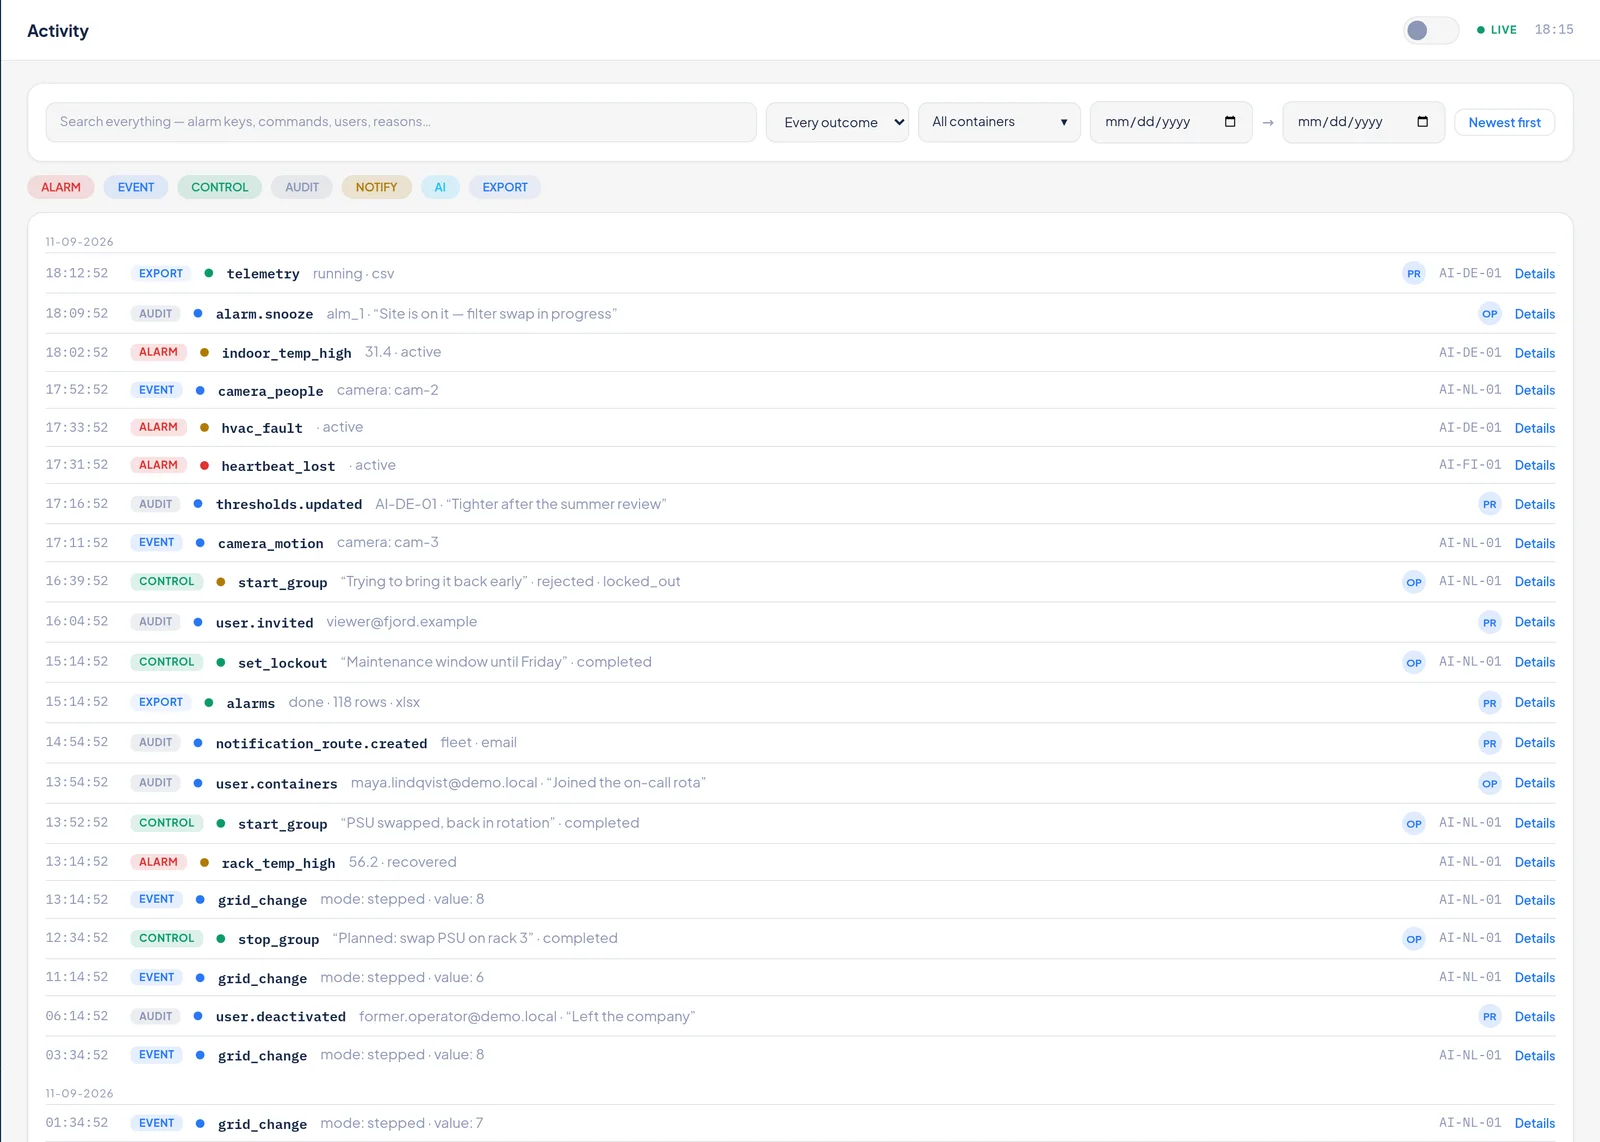Open the Every outcome dropdown
The width and height of the screenshot is (1600, 1142).
(838, 122)
